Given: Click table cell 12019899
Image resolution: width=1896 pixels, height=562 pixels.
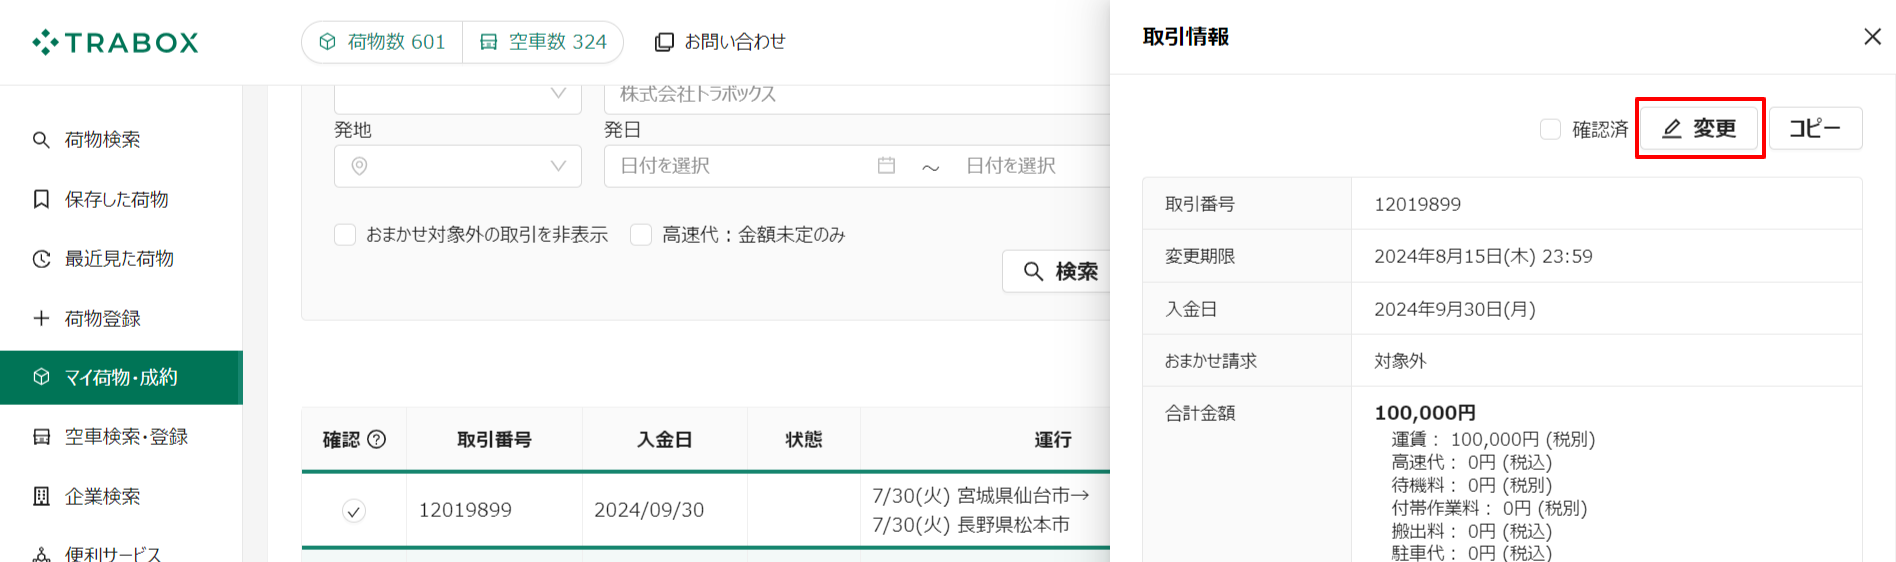Looking at the screenshot, I should [x=465, y=510].
